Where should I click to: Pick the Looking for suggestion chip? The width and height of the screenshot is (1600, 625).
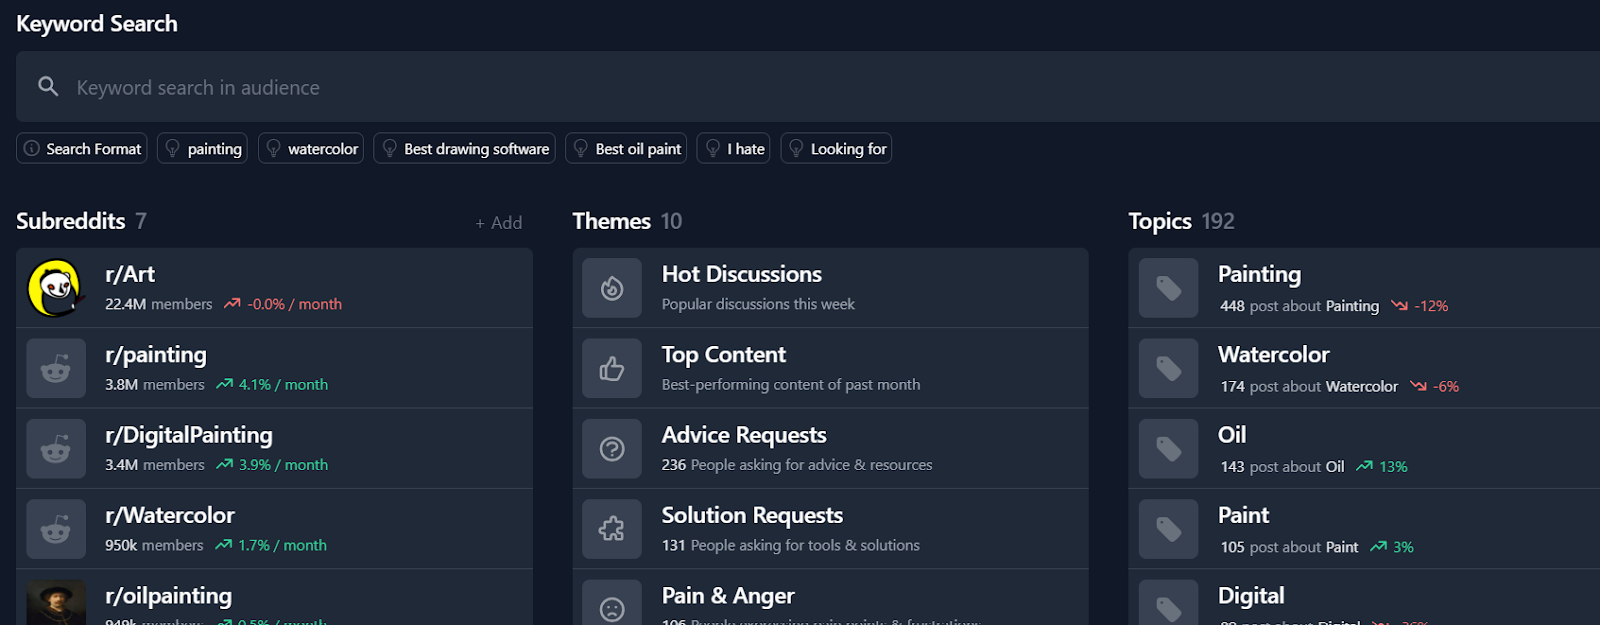pyautogui.click(x=836, y=148)
